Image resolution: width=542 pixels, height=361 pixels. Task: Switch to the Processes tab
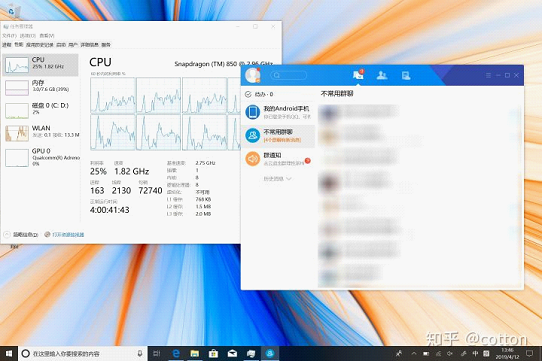(7, 45)
